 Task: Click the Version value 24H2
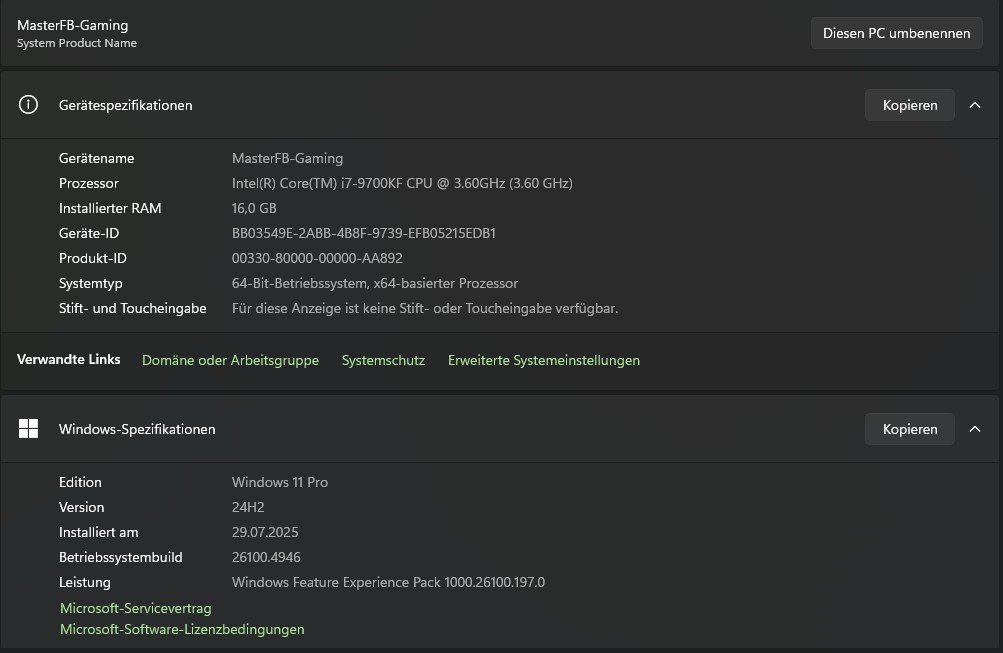click(248, 507)
